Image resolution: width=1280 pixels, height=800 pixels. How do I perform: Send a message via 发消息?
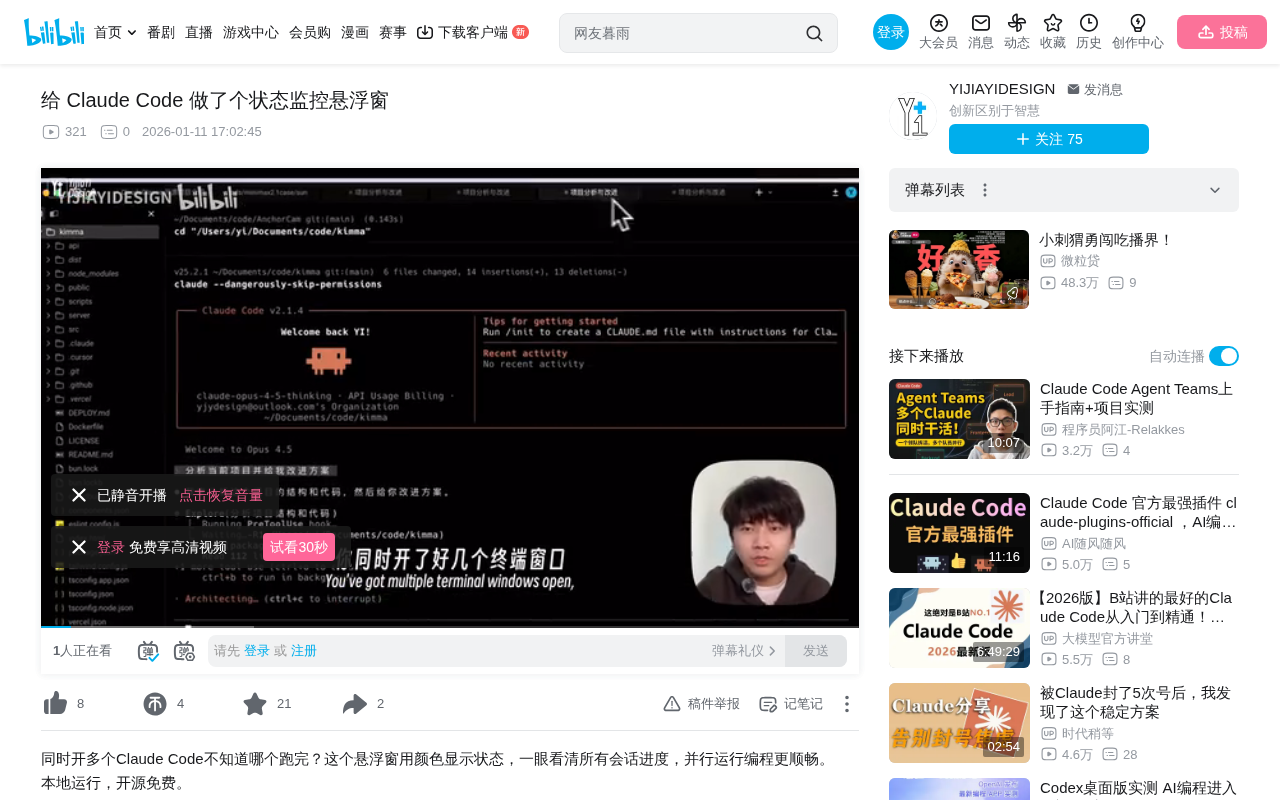coord(1095,89)
